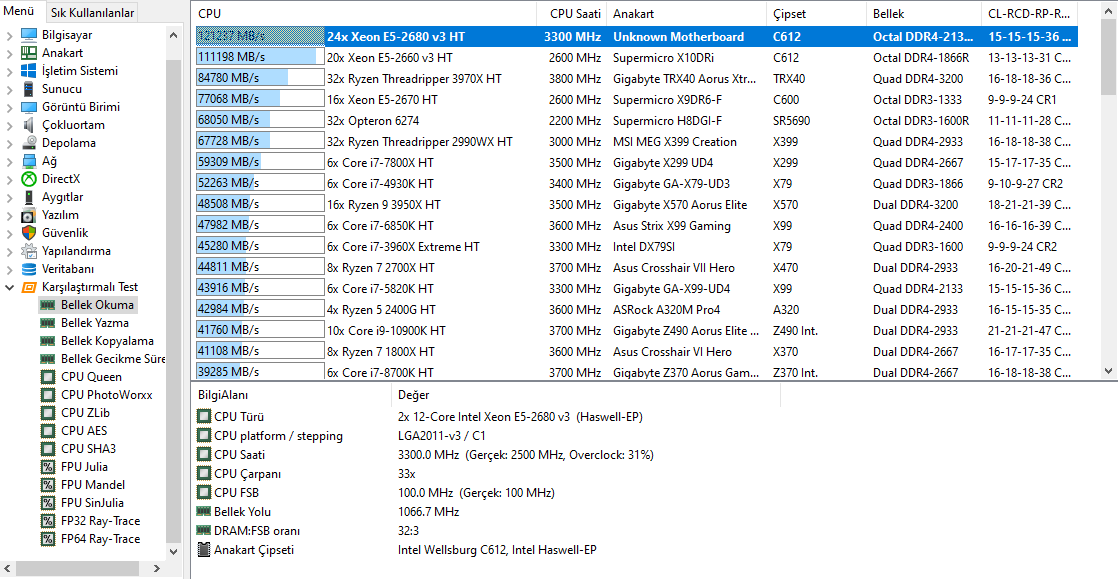Click the CPU Türü chip icon in details

[x=204, y=416]
